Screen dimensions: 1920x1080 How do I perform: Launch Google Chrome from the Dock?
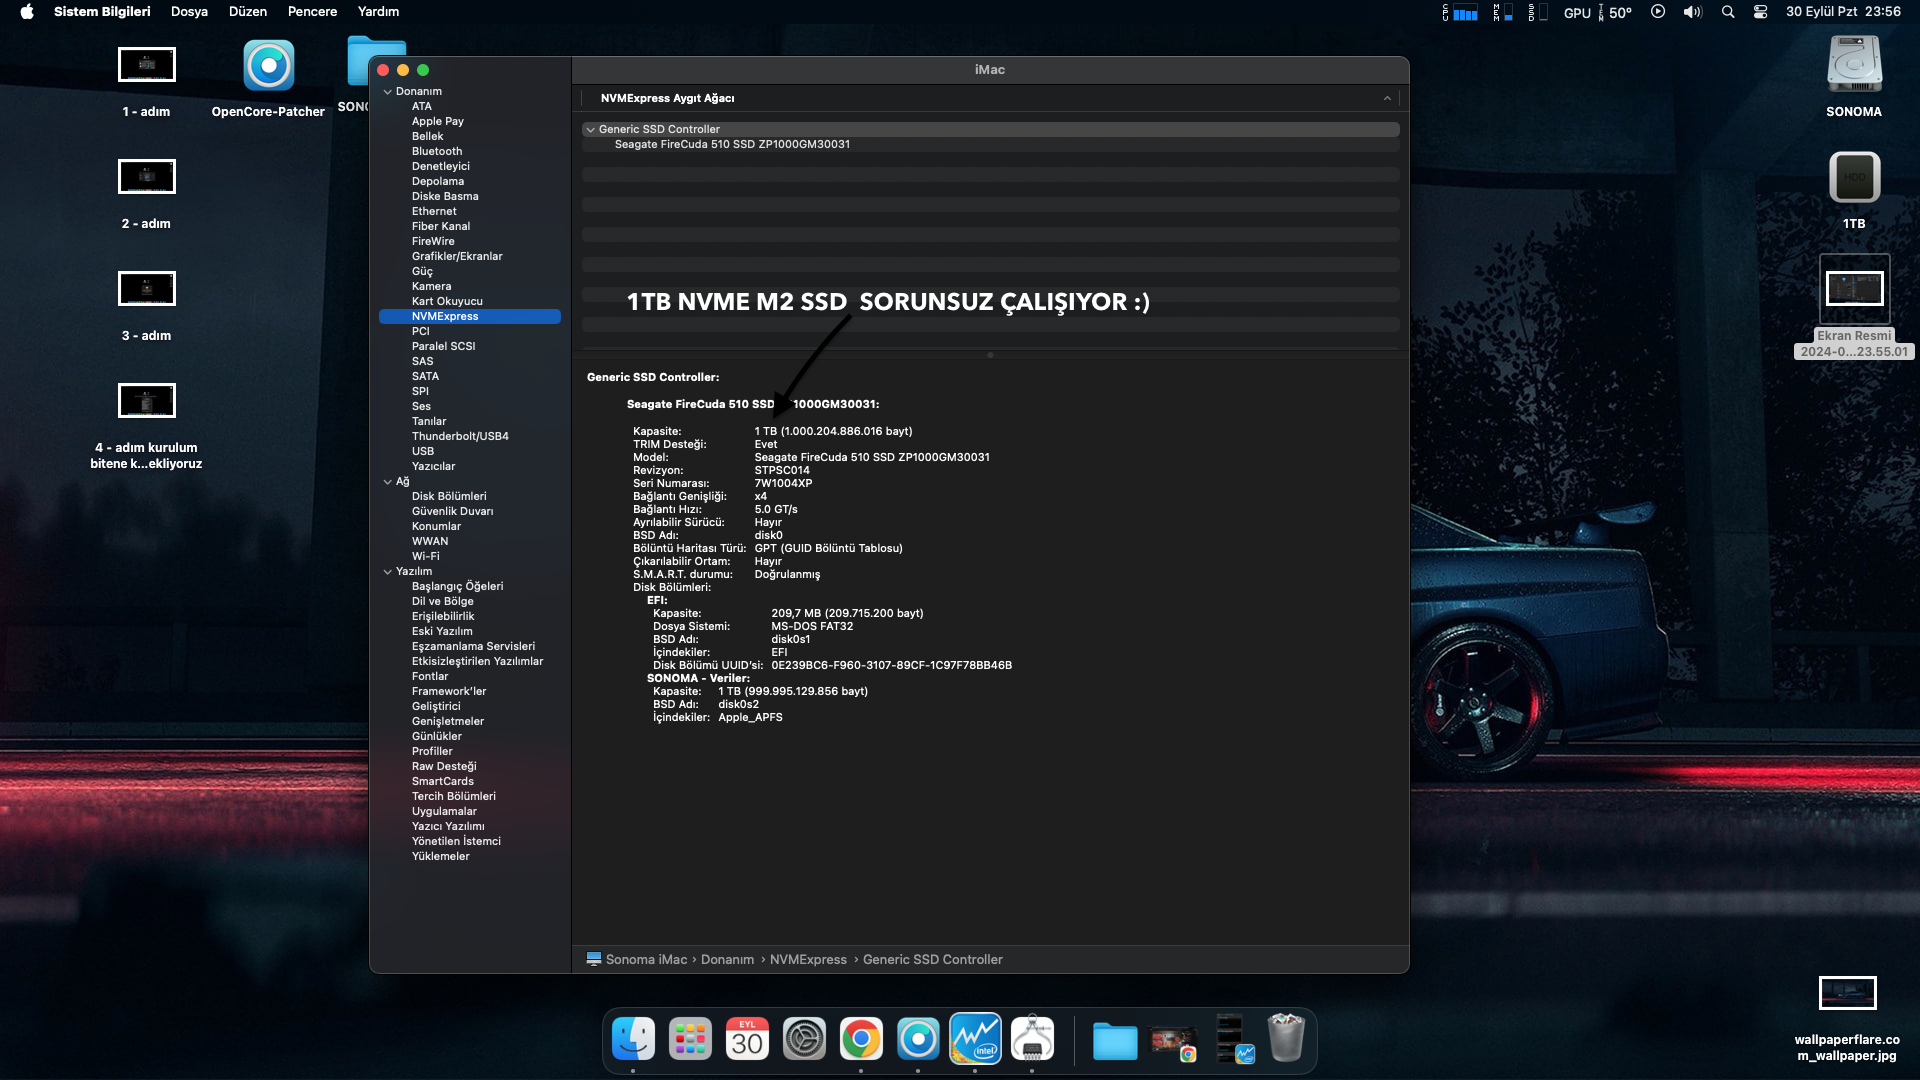(861, 1039)
